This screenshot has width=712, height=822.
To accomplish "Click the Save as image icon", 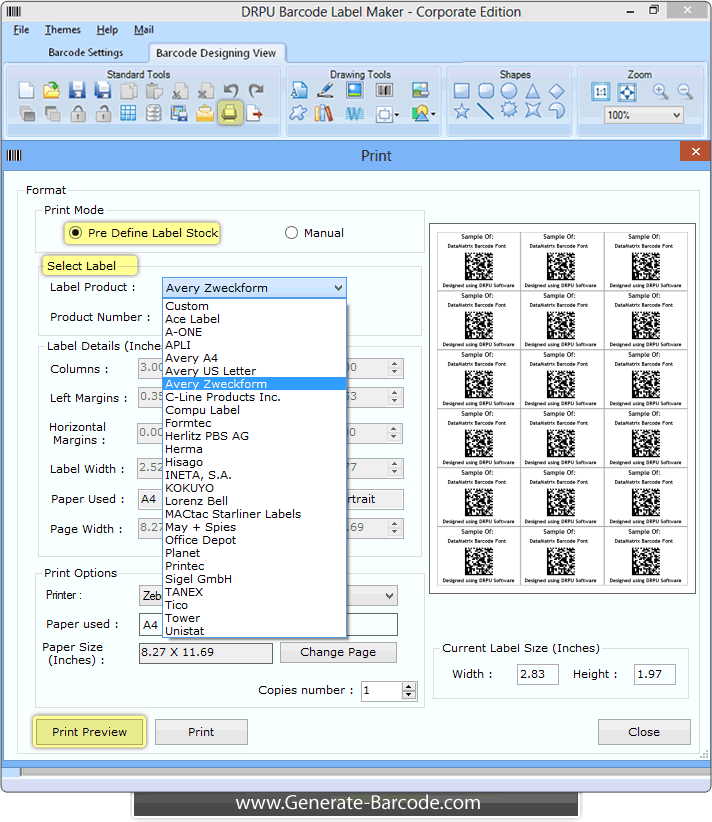I will (x=179, y=113).
